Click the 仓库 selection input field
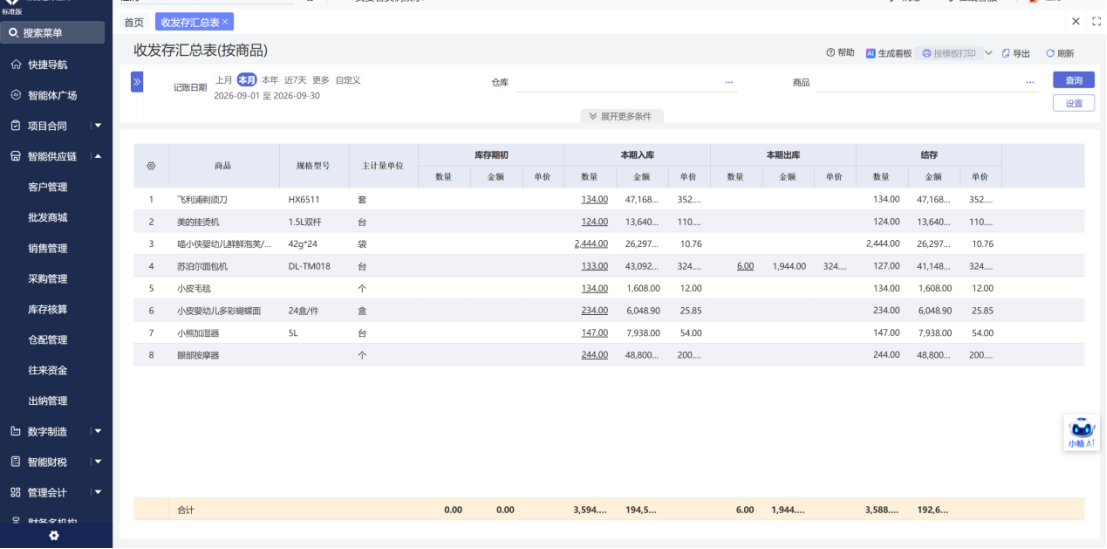Viewport: 1107px width, 549px height. point(626,83)
